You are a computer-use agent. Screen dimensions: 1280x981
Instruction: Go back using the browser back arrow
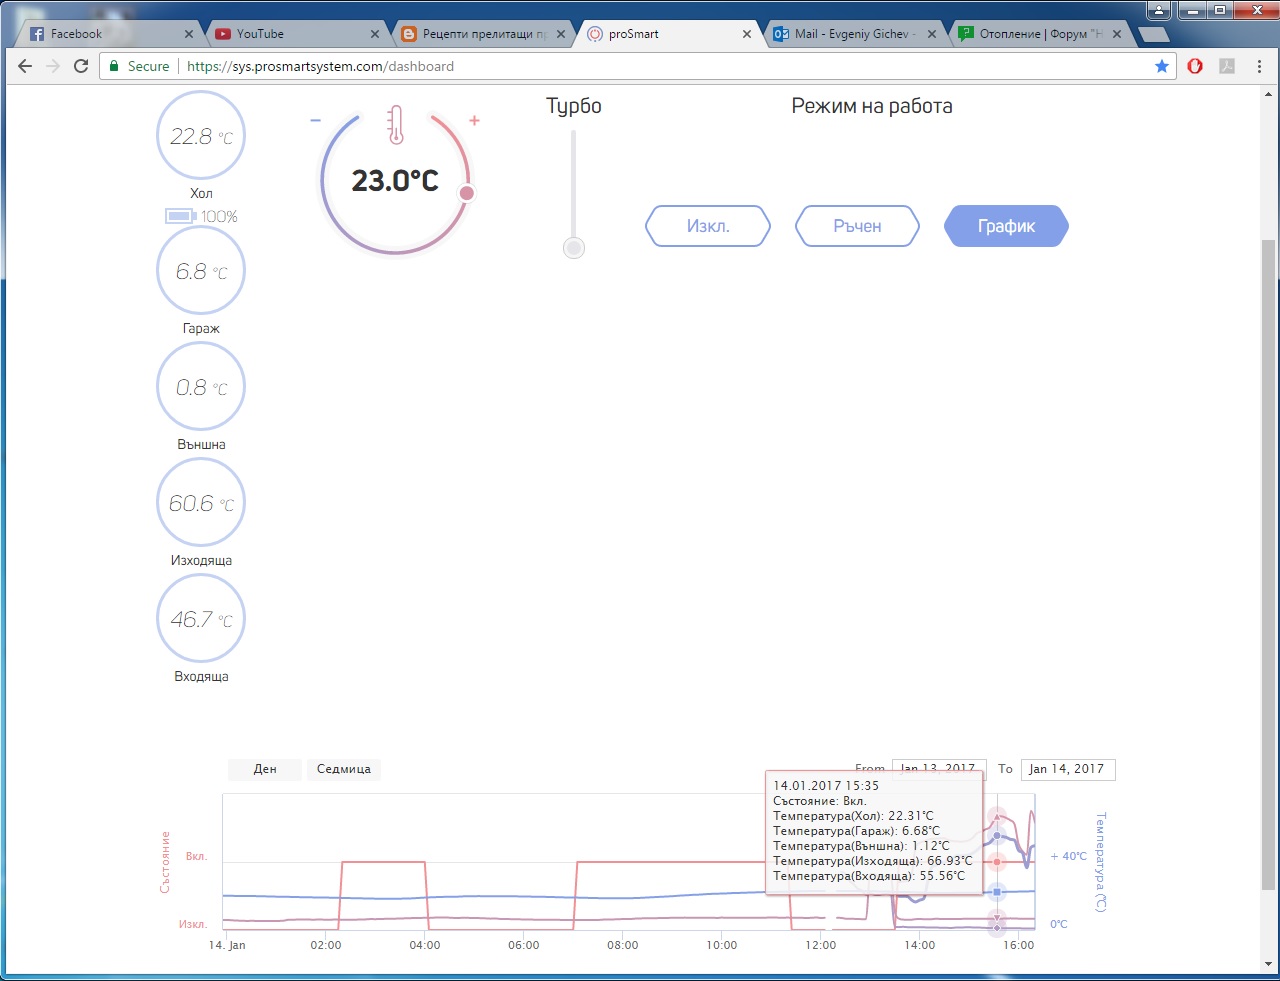click(x=25, y=66)
